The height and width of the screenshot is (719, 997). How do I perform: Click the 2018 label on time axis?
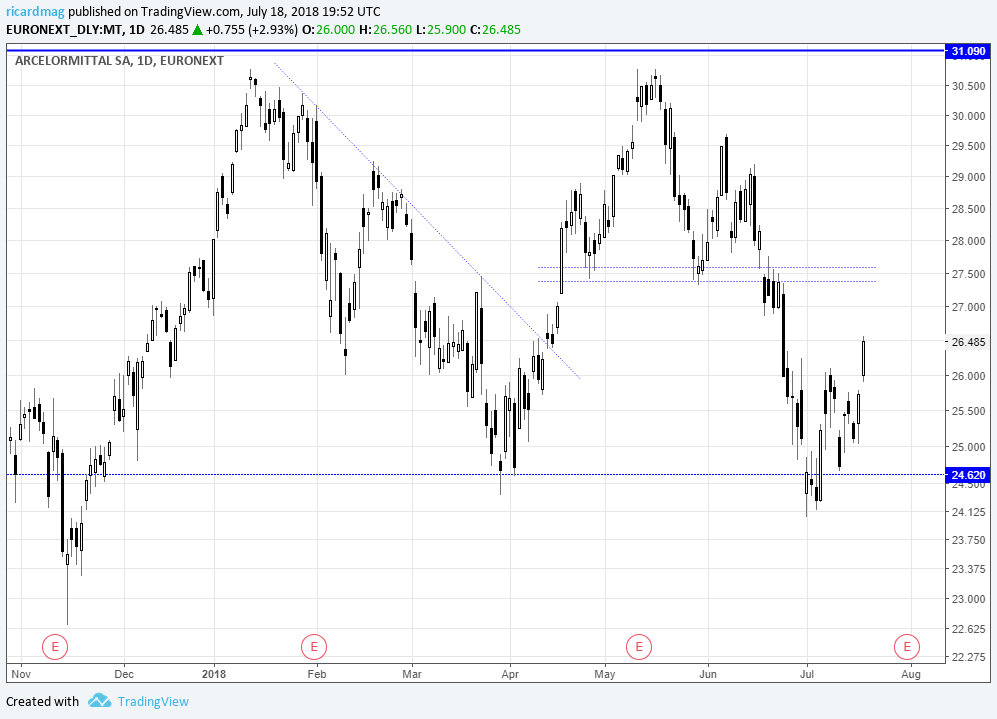click(x=214, y=674)
